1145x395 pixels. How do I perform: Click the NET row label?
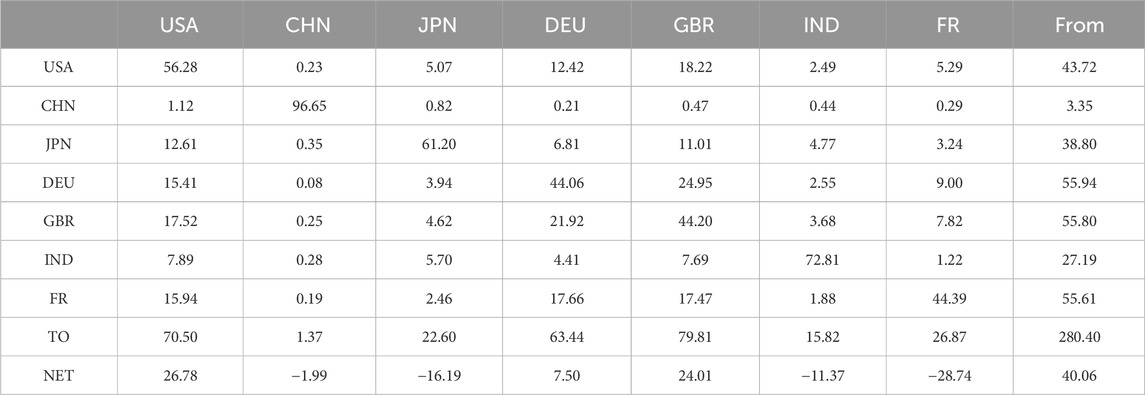pyautogui.click(x=58, y=375)
